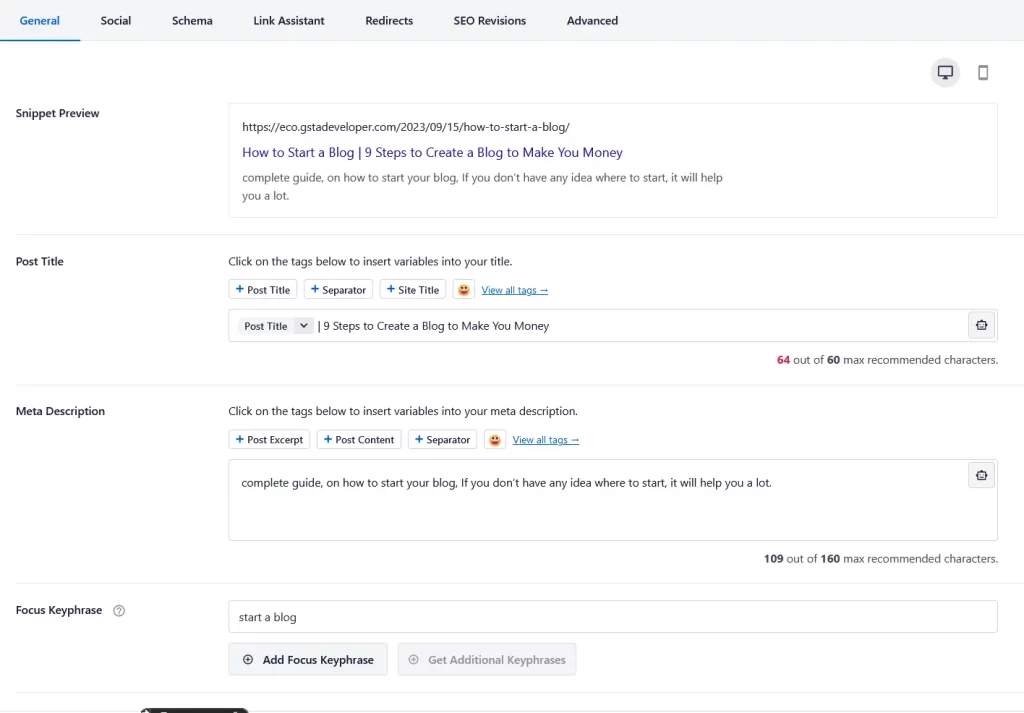The width and height of the screenshot is (1024, 713).
Task: Open View all tags link under Post Title
Action: 515,290
